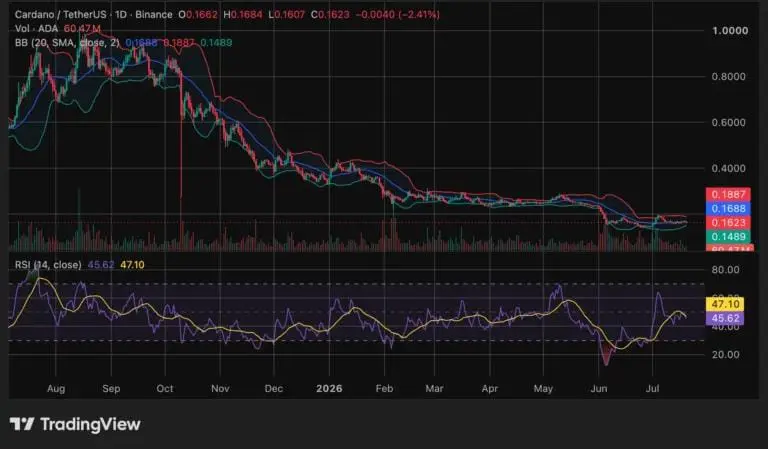Click the 60.47M volume value in the legend
This screenshot has width=768, height=449.
[x=82, y=29]
